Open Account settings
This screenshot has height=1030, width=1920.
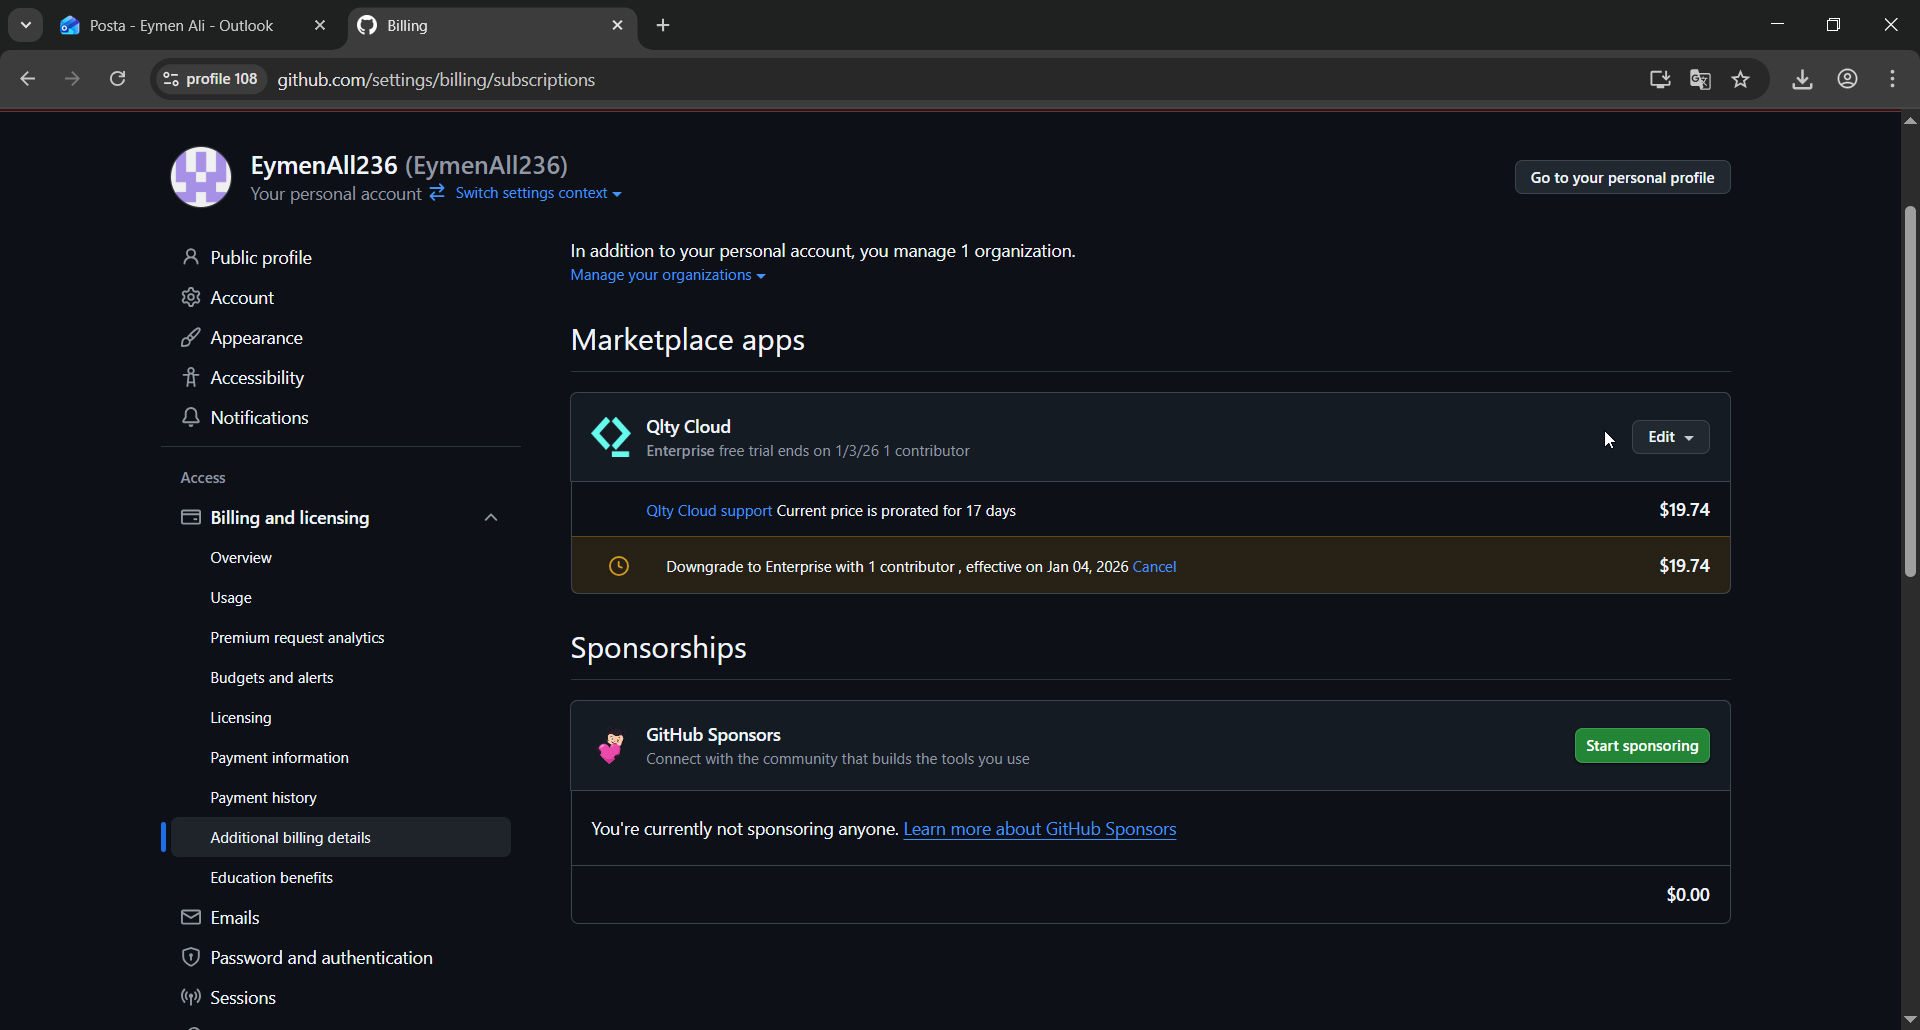[242, 297]
